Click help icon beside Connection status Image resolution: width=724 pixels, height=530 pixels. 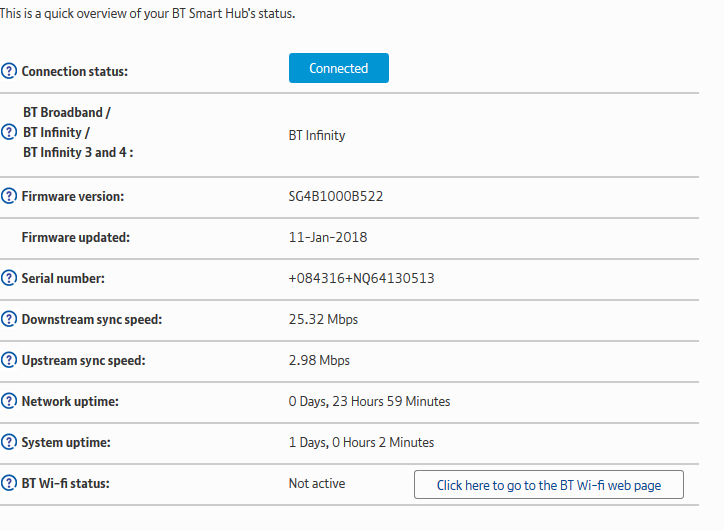(10, 71)
